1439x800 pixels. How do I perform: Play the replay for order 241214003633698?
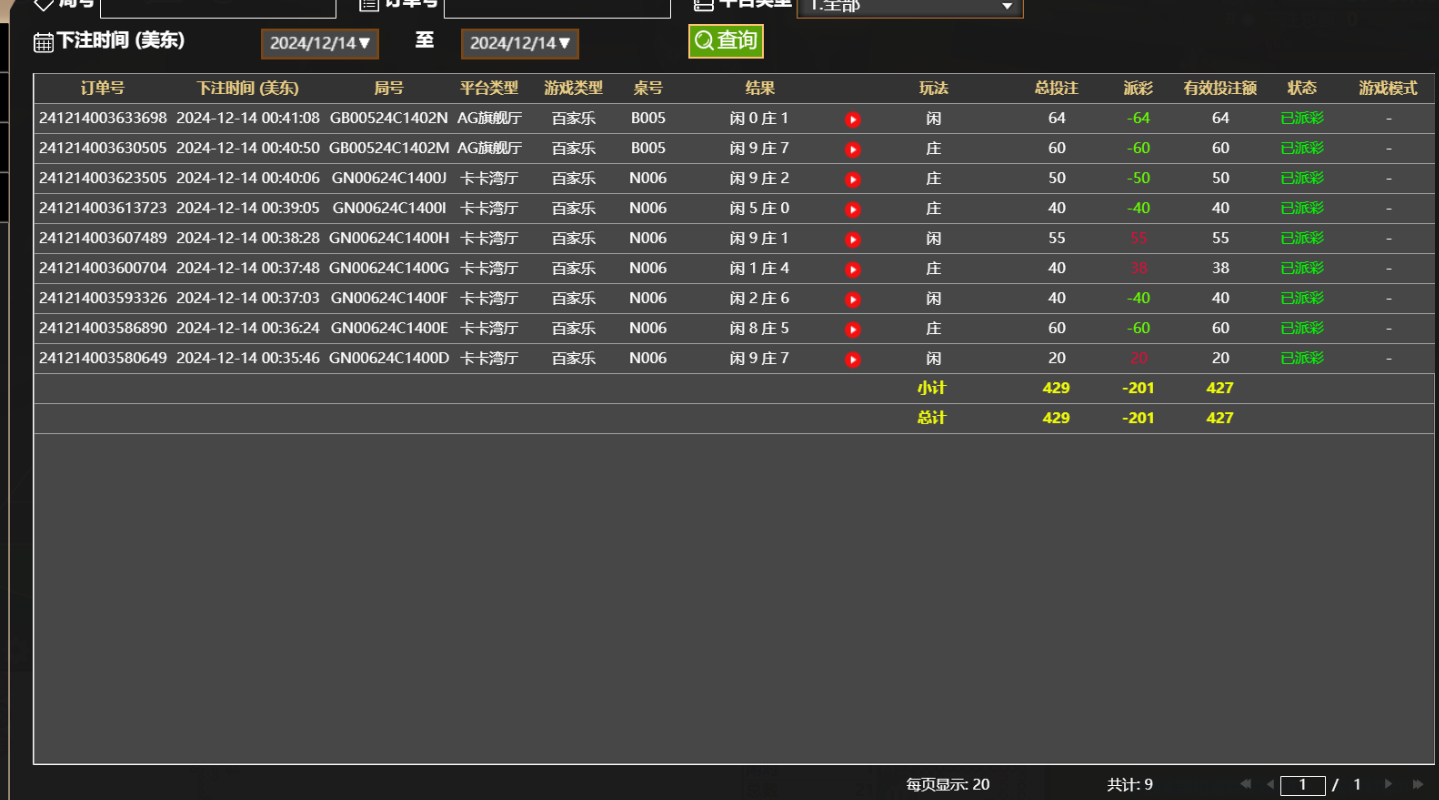(x=852, y=118)
